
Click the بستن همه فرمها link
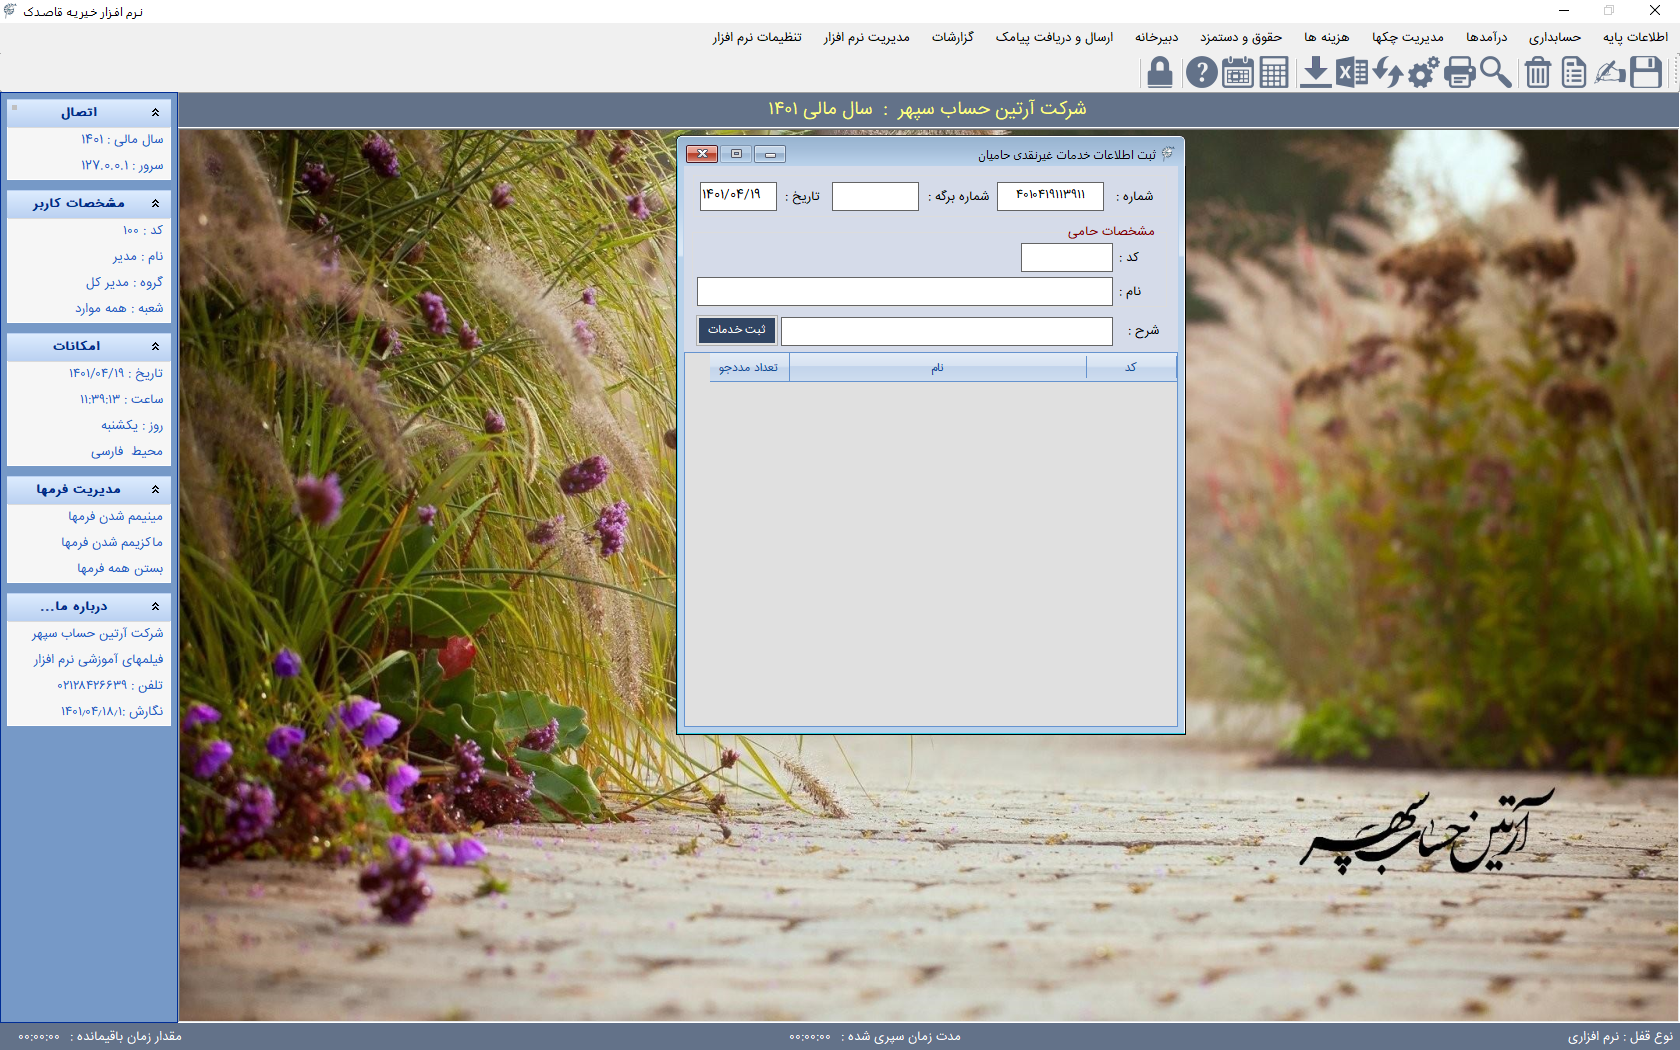click(120, 568)
